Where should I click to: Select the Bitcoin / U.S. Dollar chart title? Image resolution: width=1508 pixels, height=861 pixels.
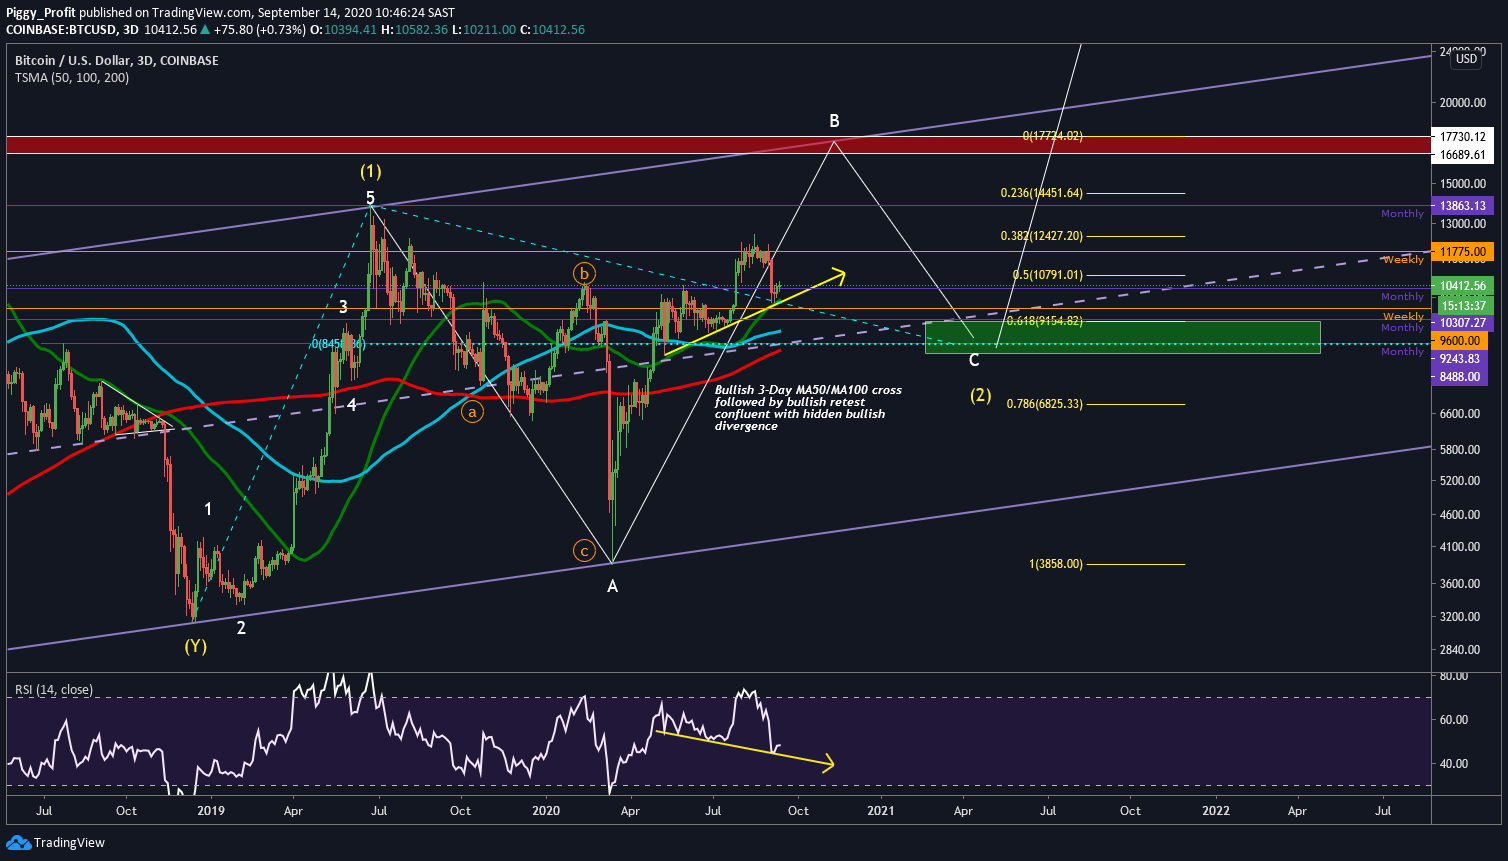pos(116,61)
